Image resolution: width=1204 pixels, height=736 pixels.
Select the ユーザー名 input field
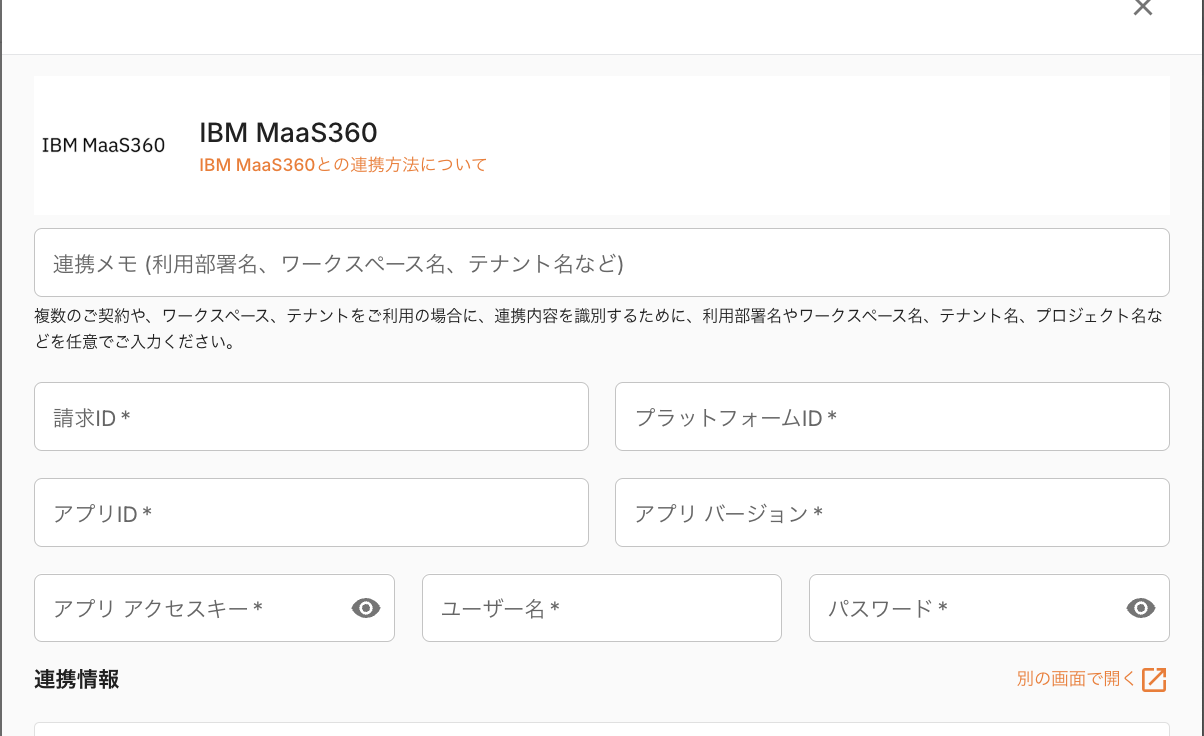pyautogui.click(x=601, y=608)
